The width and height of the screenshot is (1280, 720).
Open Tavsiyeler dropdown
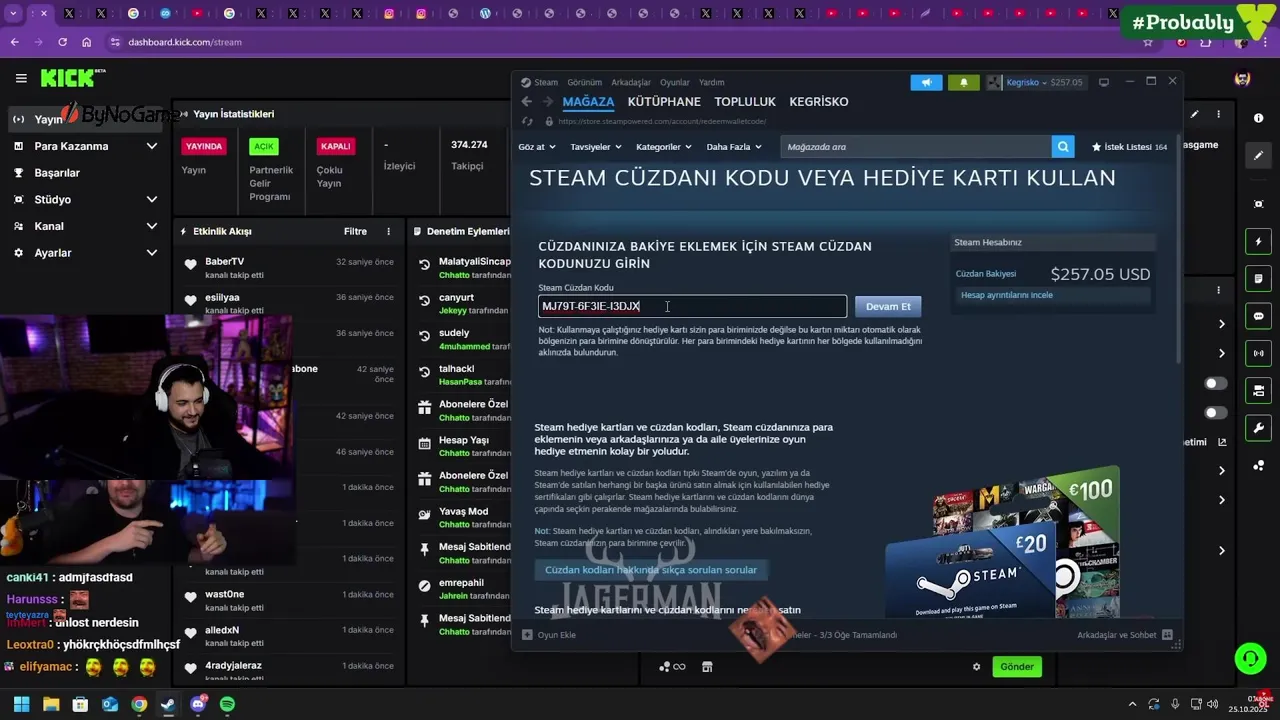click(x=596, y=147)
